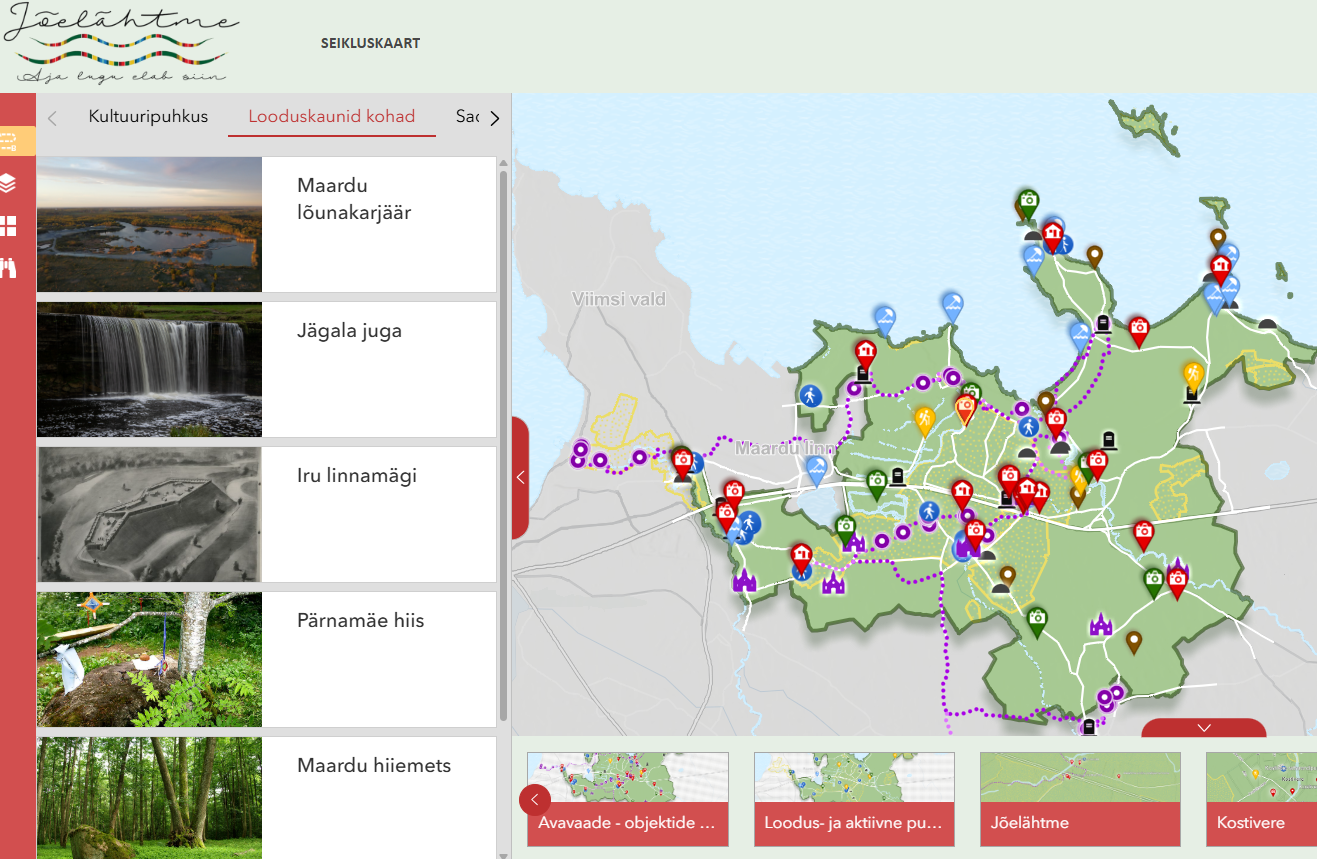This screenshot has width=1317, height=859.
Task: Switch to the Kultuuripuhkus tab
Action: tap(148, 117)
